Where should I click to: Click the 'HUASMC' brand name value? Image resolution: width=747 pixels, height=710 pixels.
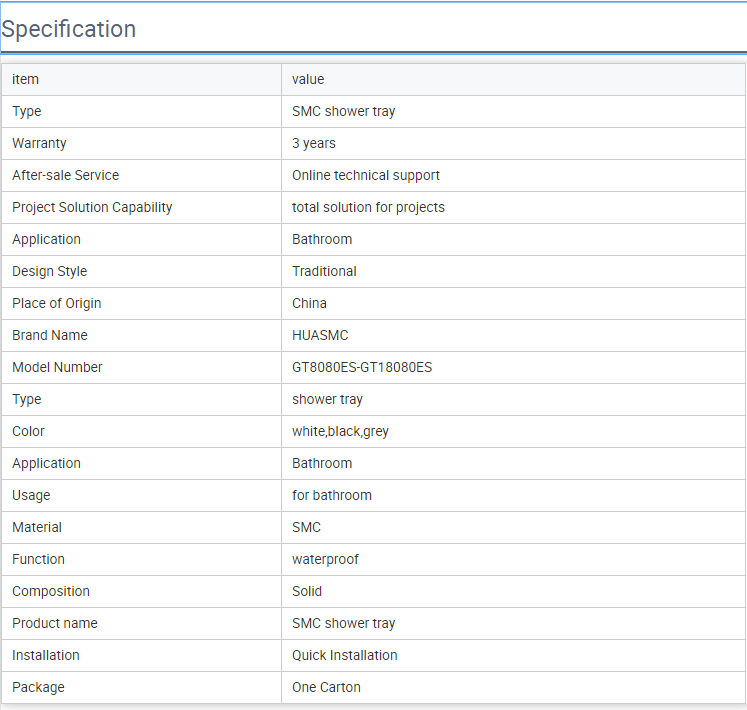pyautogui.click(x=320, y=335)
